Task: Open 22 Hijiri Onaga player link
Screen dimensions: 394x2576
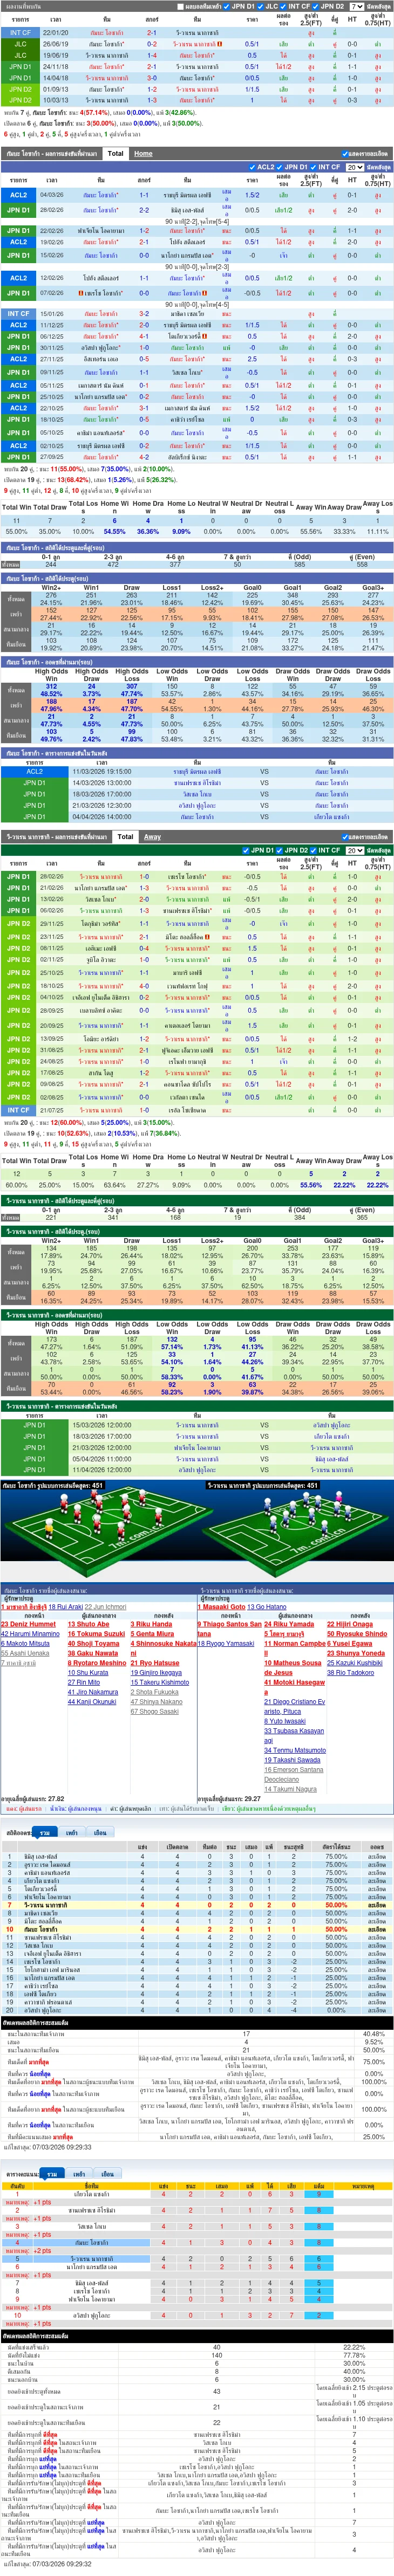Action: (x=349, y=1624)
